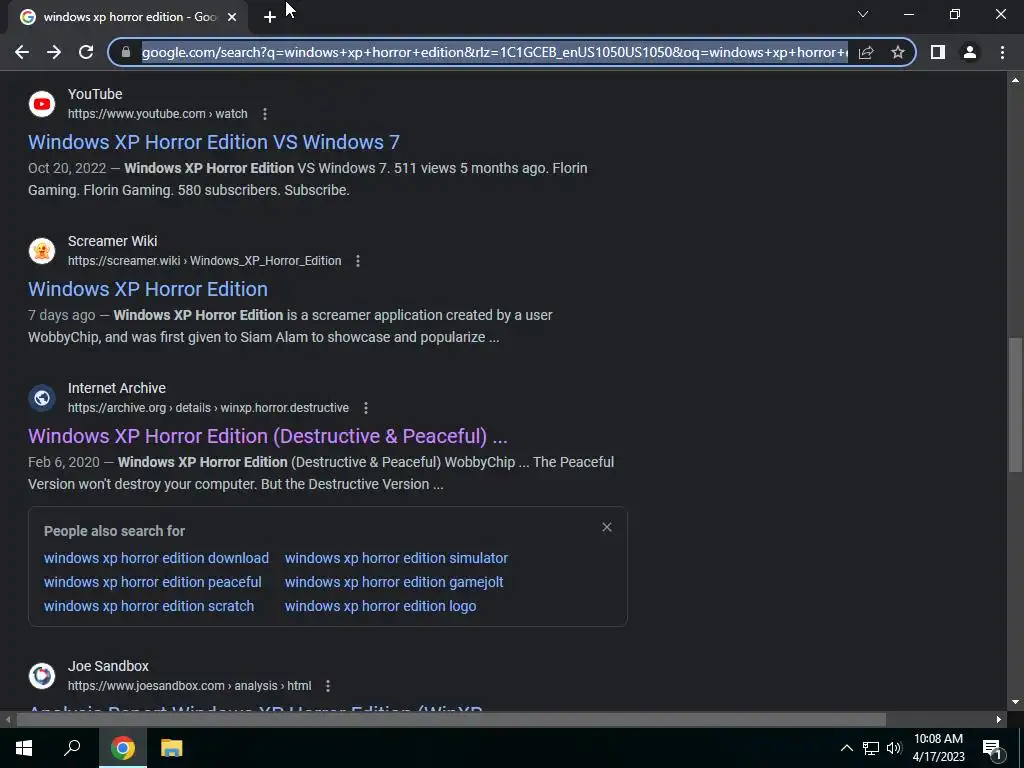Click the Chrome taskbar icon

tap(123, 748)
